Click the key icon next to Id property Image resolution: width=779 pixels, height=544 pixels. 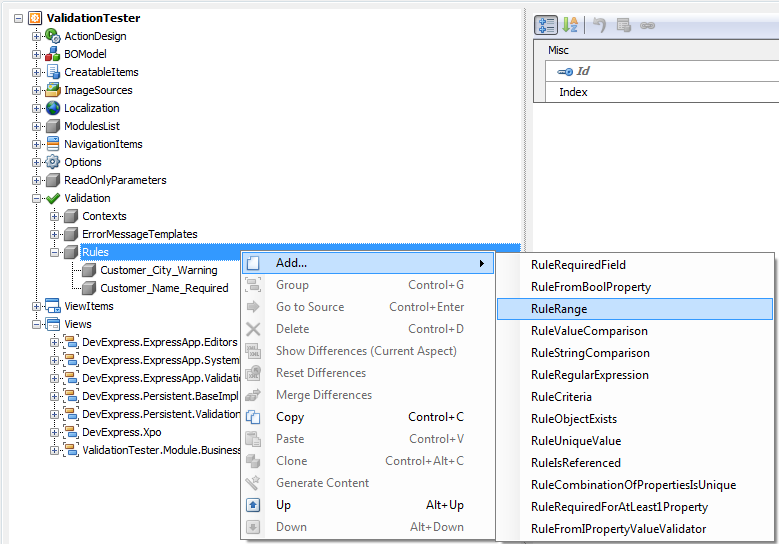point(565,72)
